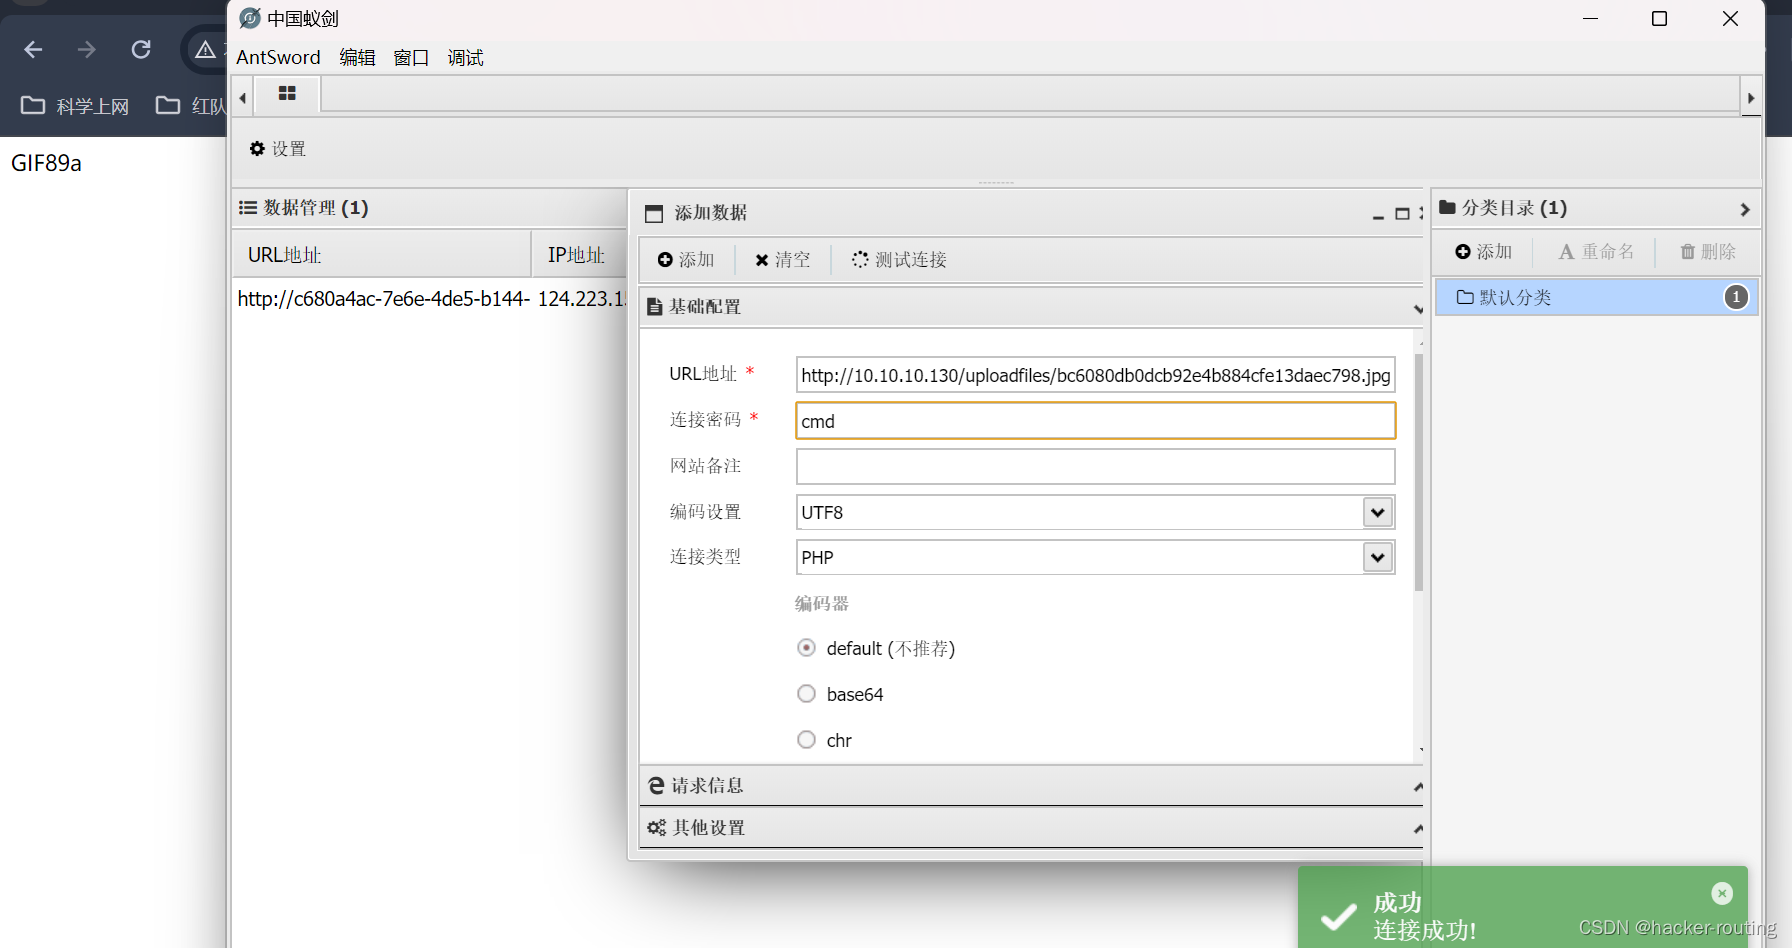
Task: Select the base64 encoder radio button
Action: click(x=806, y=693)
